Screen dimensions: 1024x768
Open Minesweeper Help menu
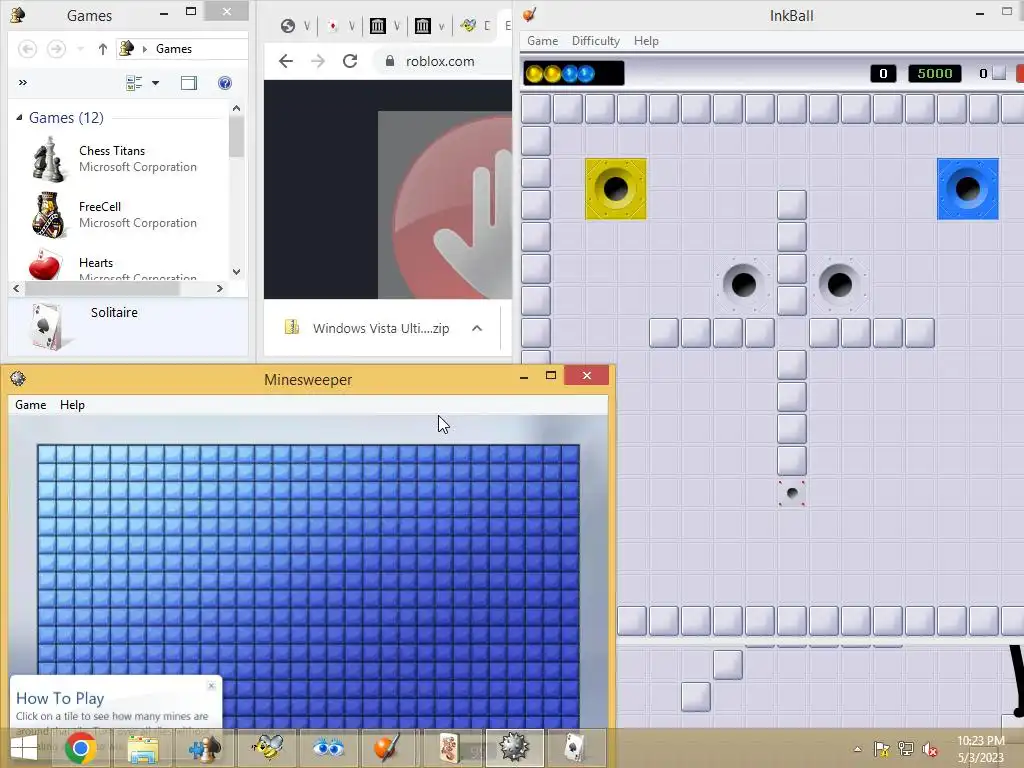point(72,405)
